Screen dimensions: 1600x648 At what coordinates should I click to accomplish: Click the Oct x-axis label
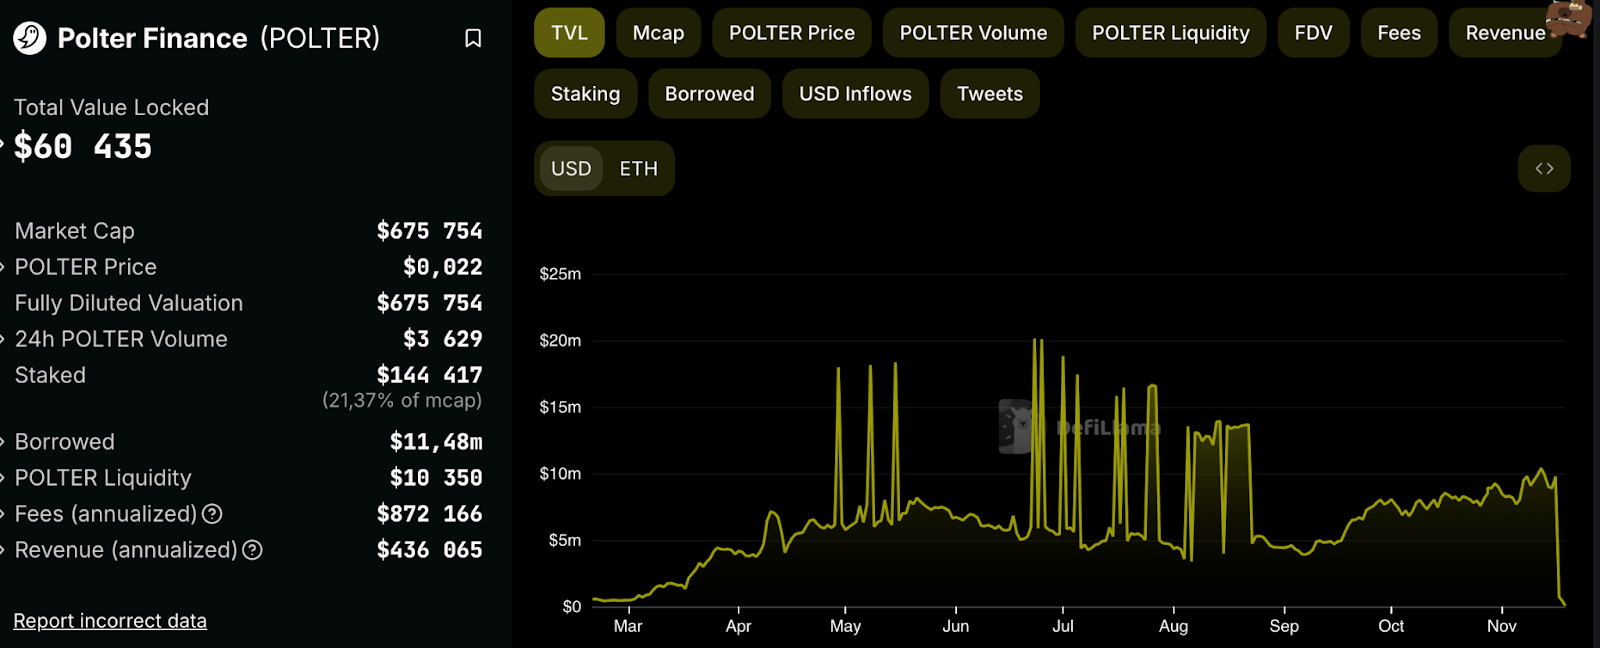tap(1391, 626)
